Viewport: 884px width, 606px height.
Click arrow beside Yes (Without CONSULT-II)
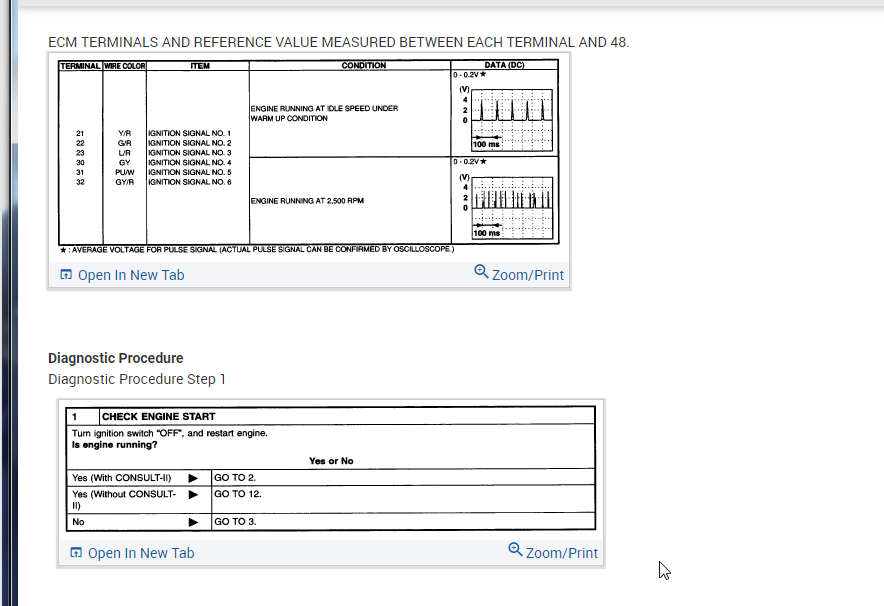193,494
